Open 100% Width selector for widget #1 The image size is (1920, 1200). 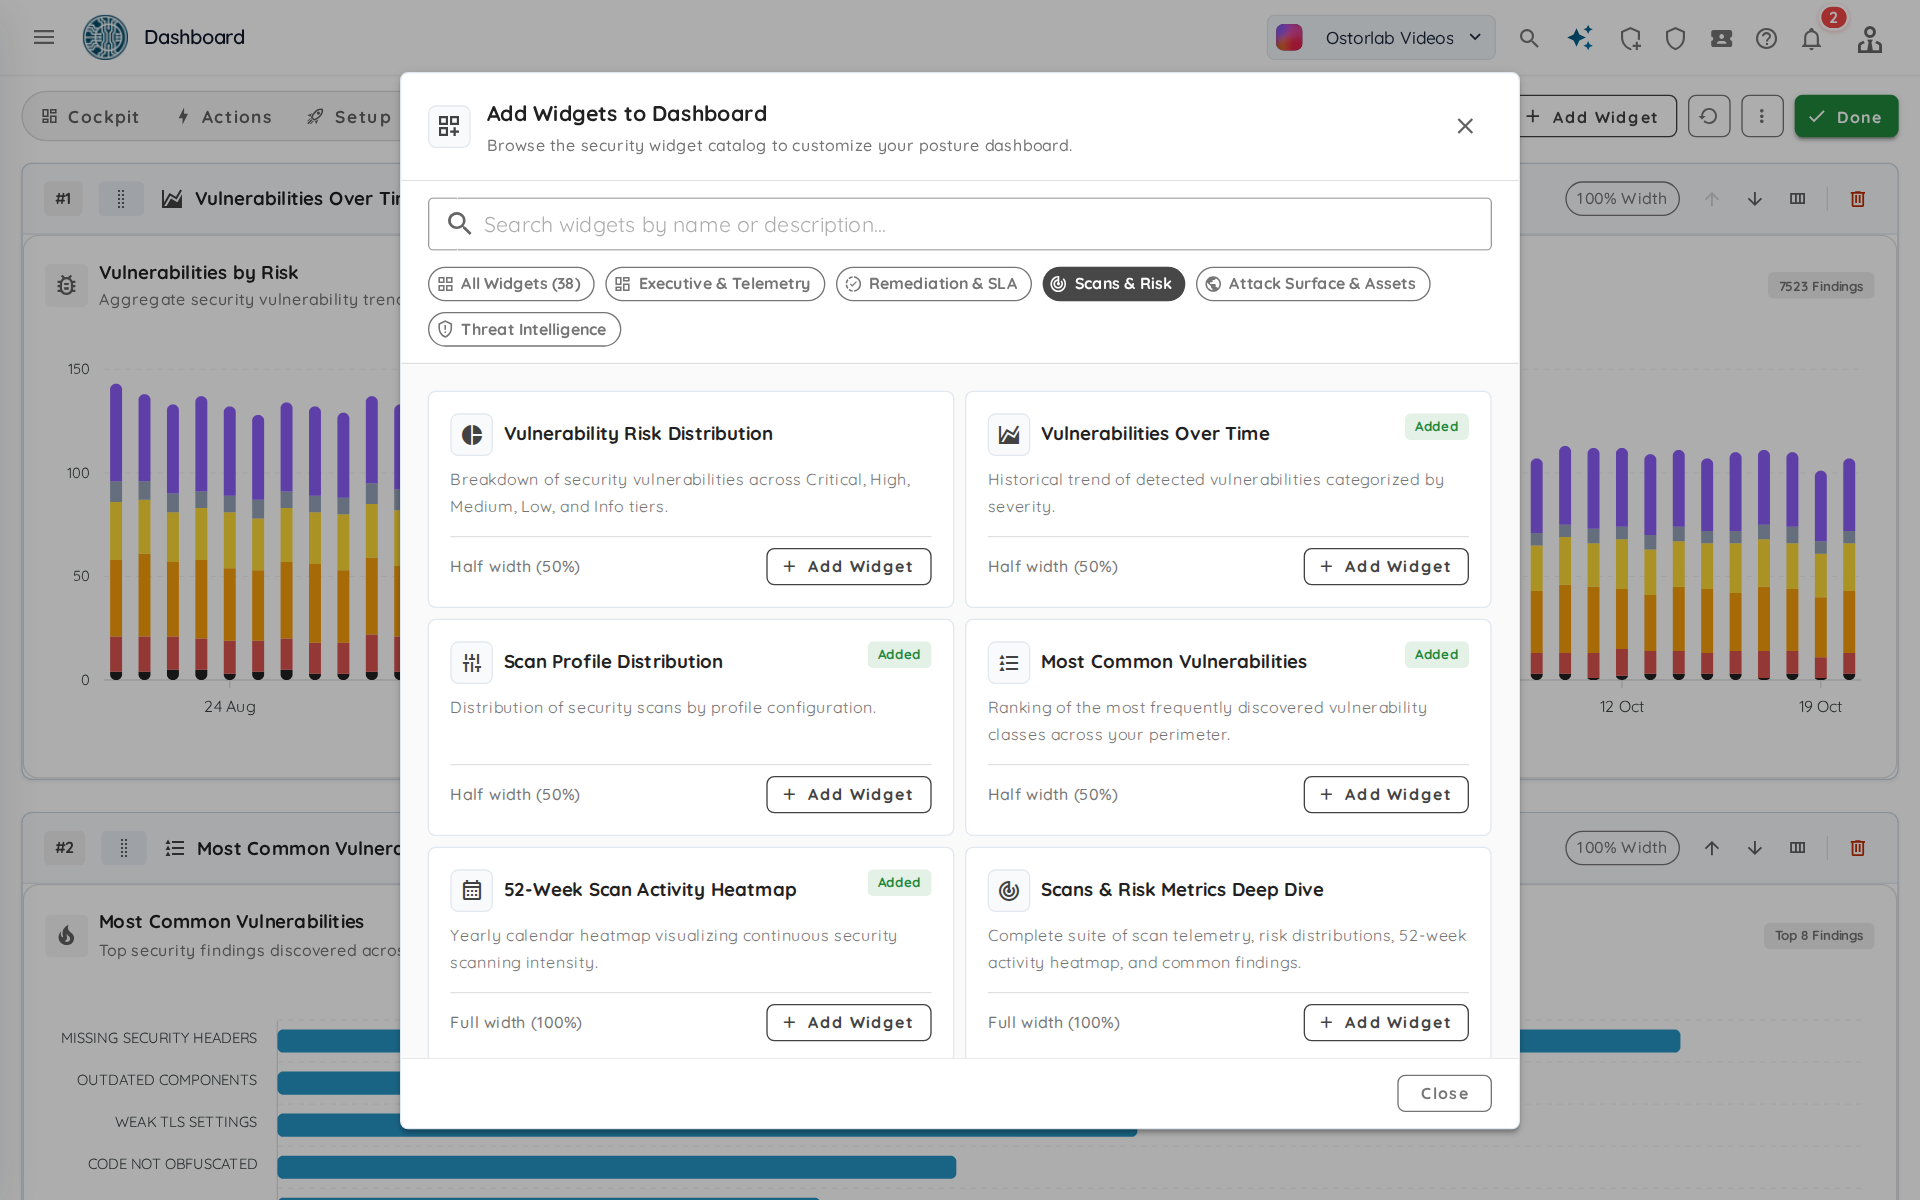click(1622, 199)
